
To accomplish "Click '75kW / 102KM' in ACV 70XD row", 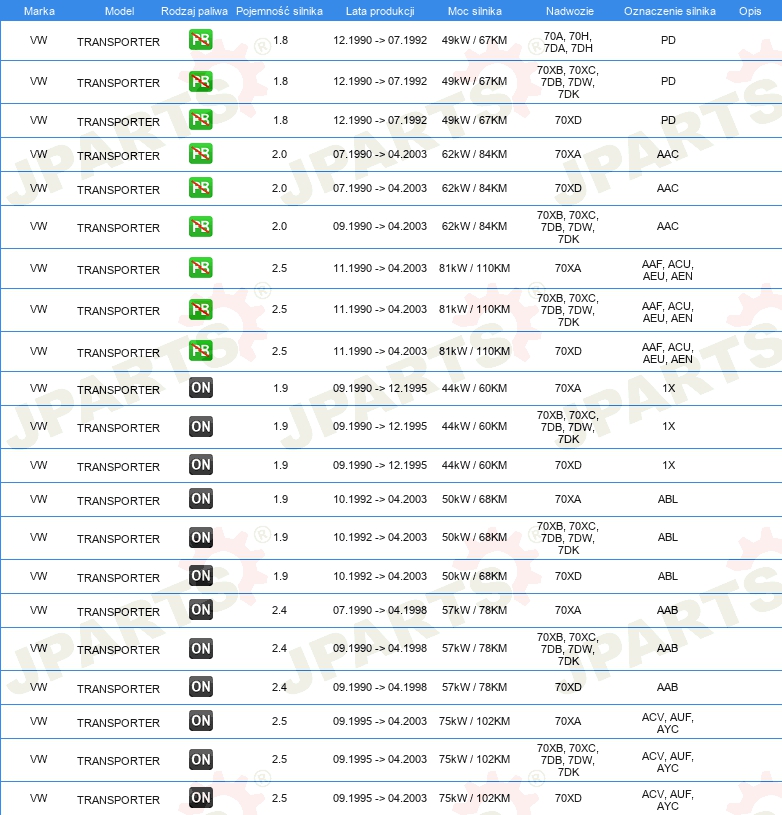I will (x=474, y=798).
